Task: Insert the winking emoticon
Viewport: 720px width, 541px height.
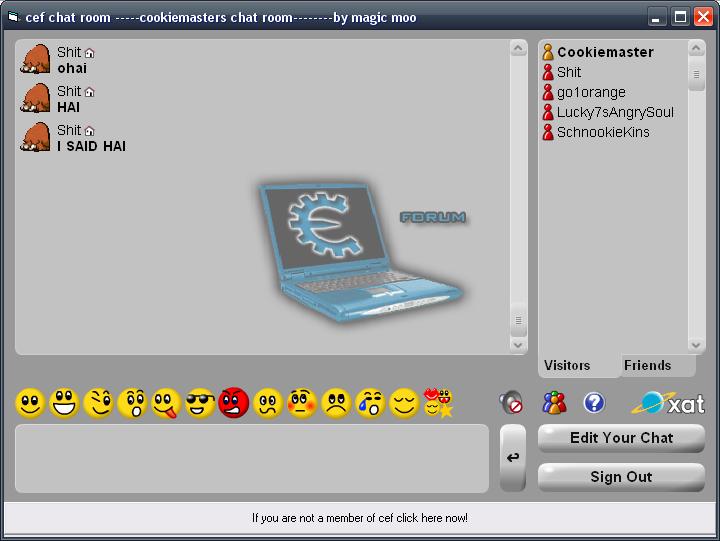Action: [98, 404]
